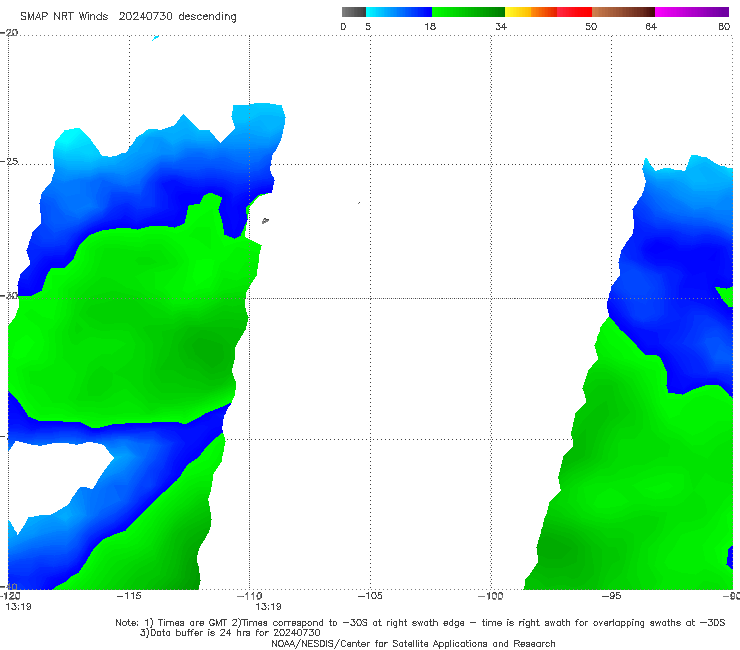This screenshot has height=650, width=740.
Task: Click the cyan-to-blue 5–18 color bar segment
Action: click(399, 12)
